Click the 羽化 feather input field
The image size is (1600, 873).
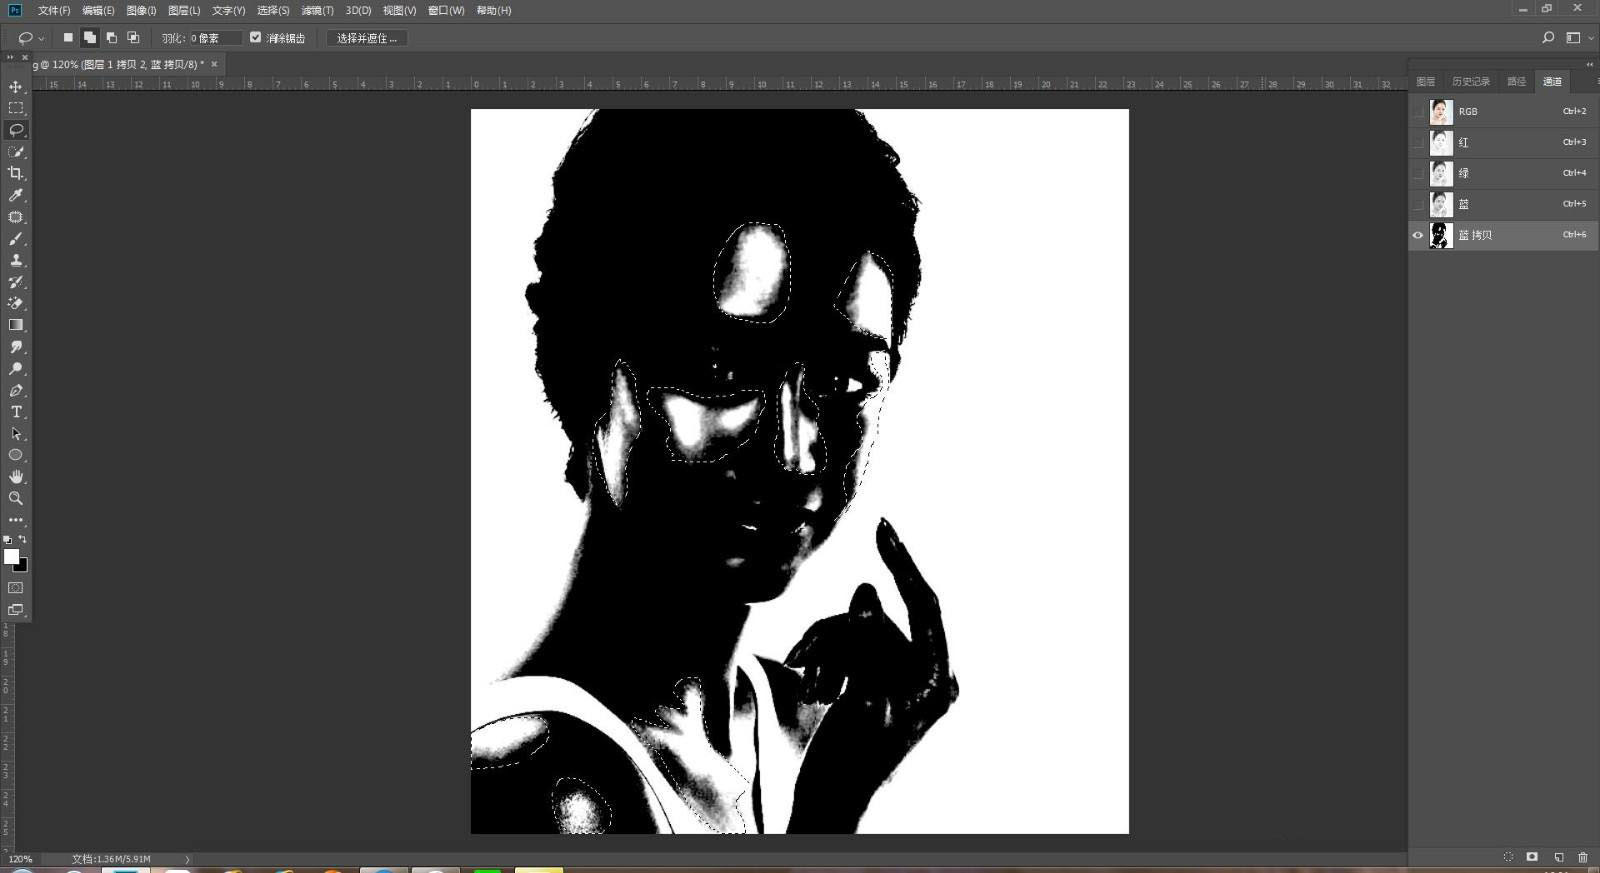[x=218, y=38]
